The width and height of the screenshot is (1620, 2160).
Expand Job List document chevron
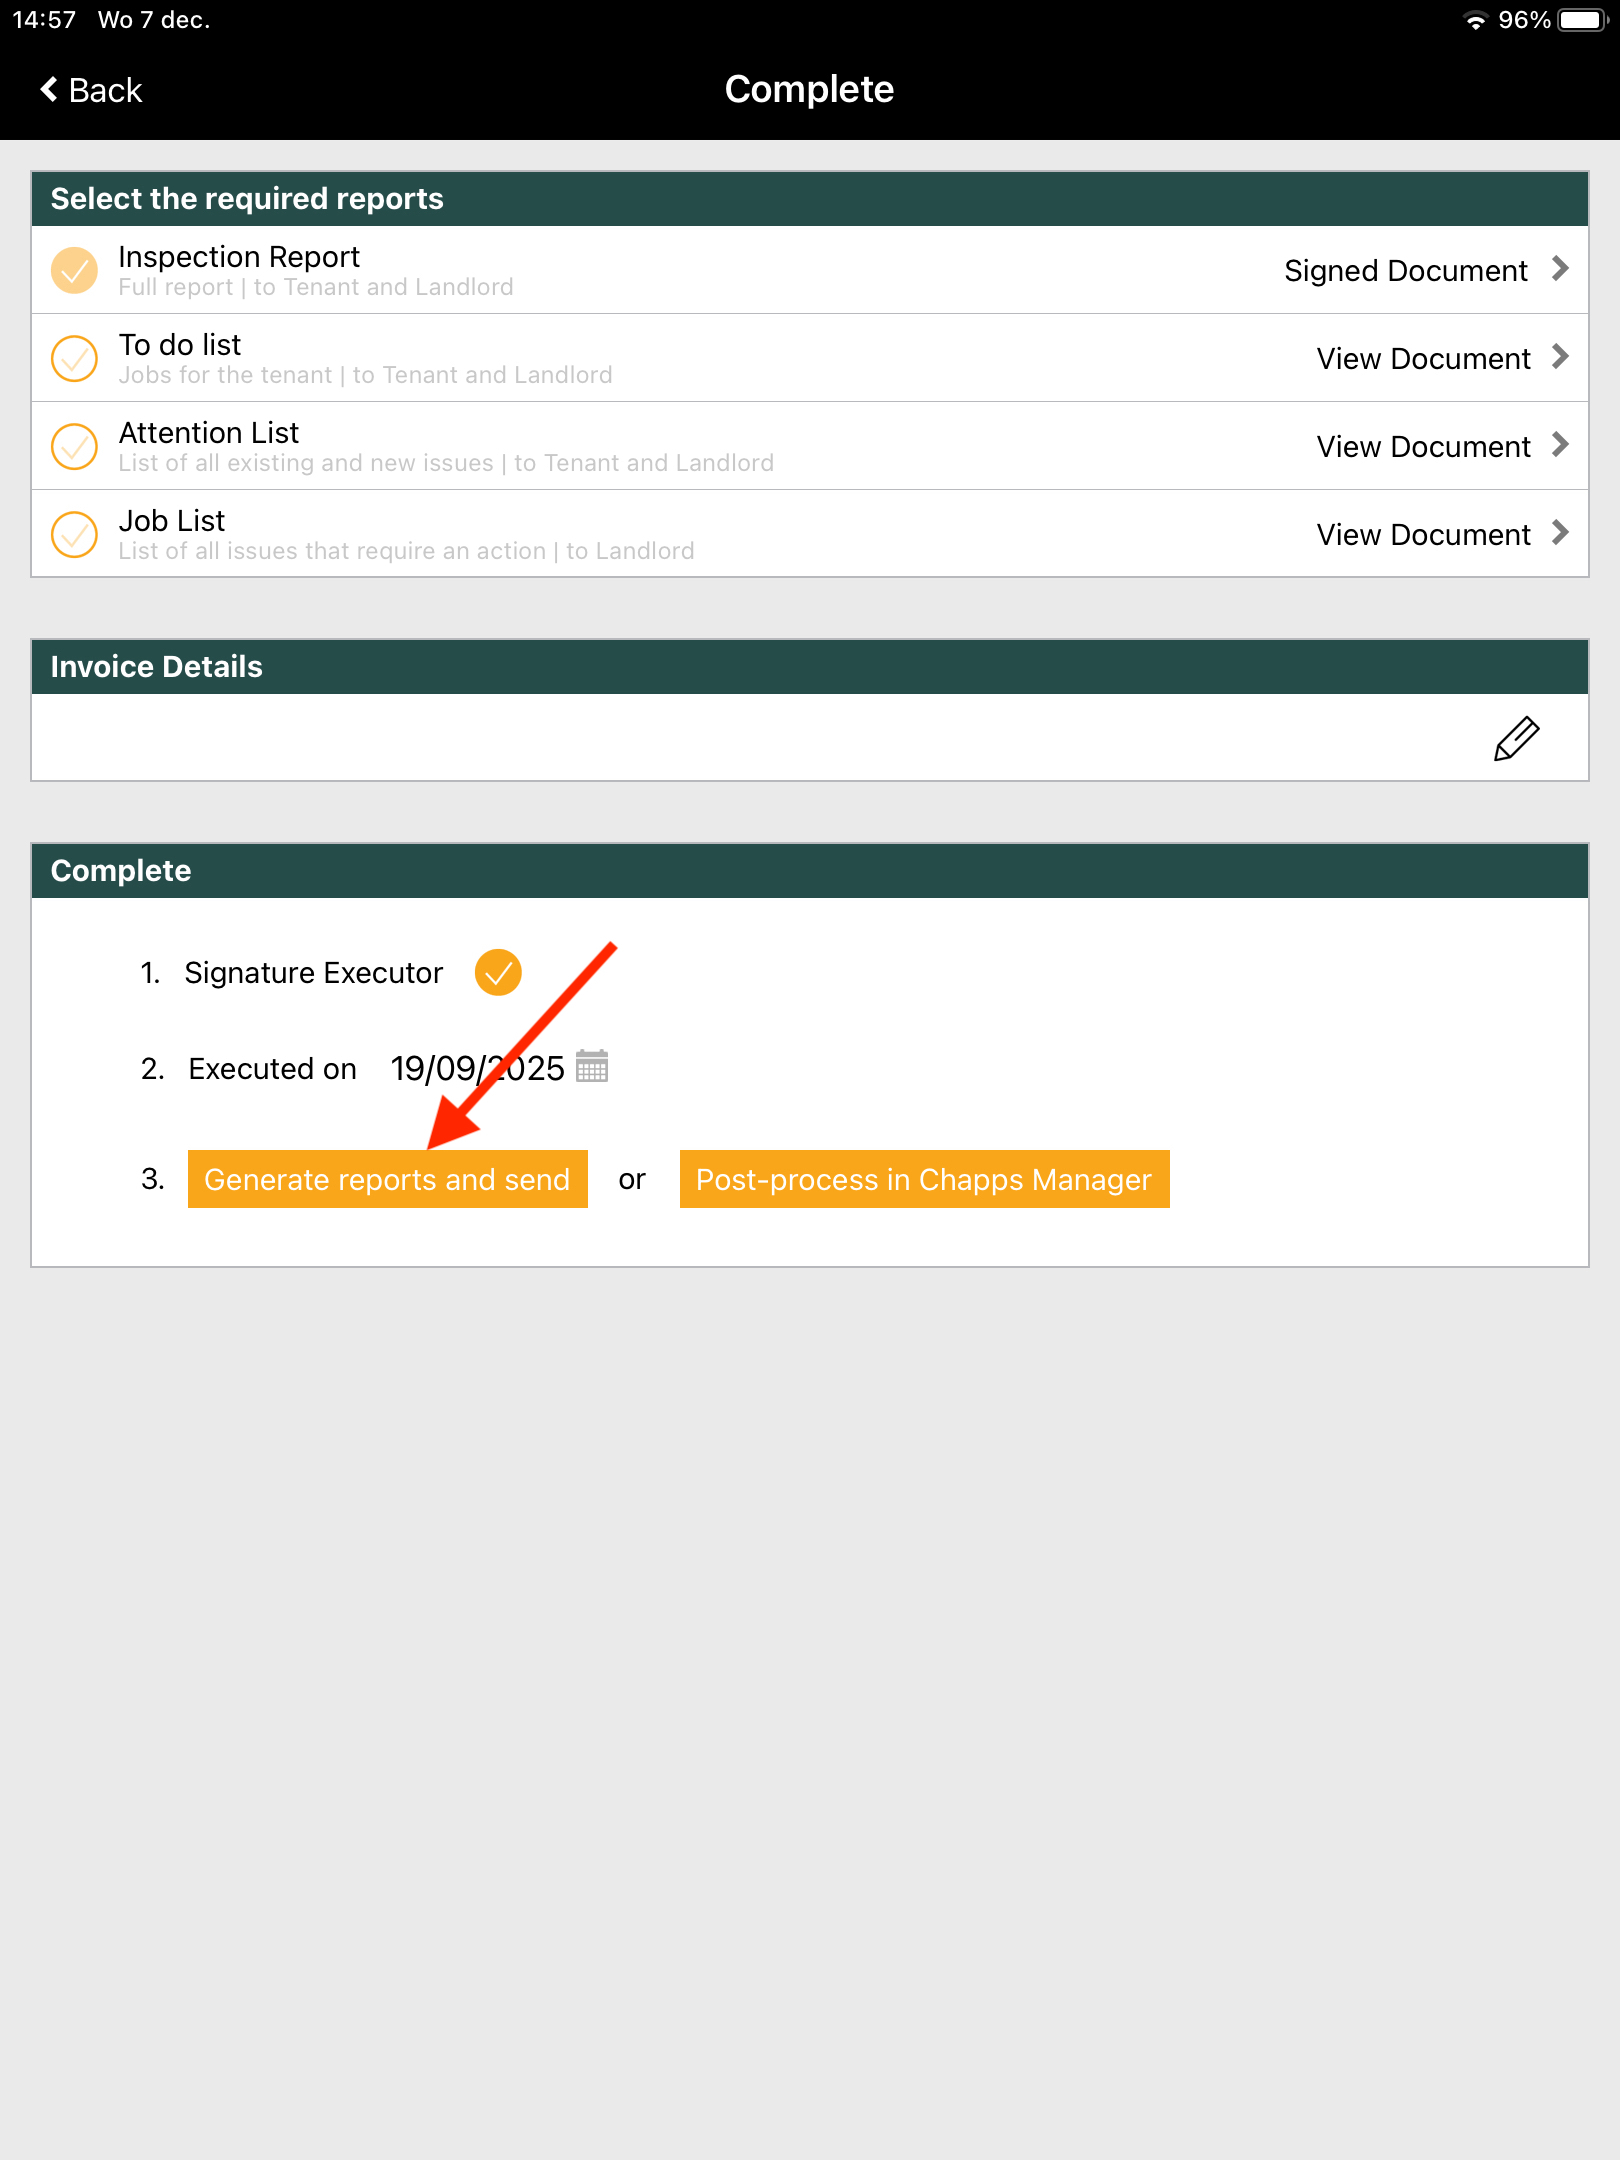click(x=1559, y=533)
